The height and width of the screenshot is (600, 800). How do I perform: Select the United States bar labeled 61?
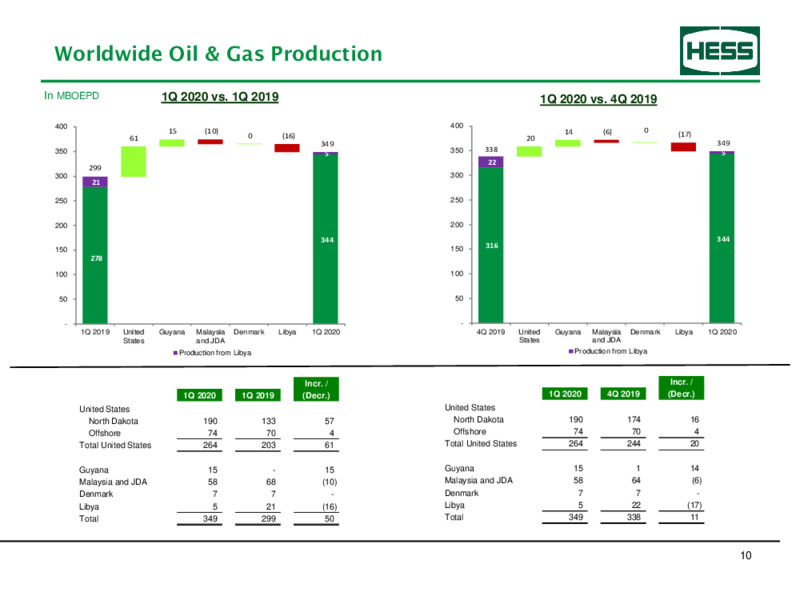pos(134,162)
